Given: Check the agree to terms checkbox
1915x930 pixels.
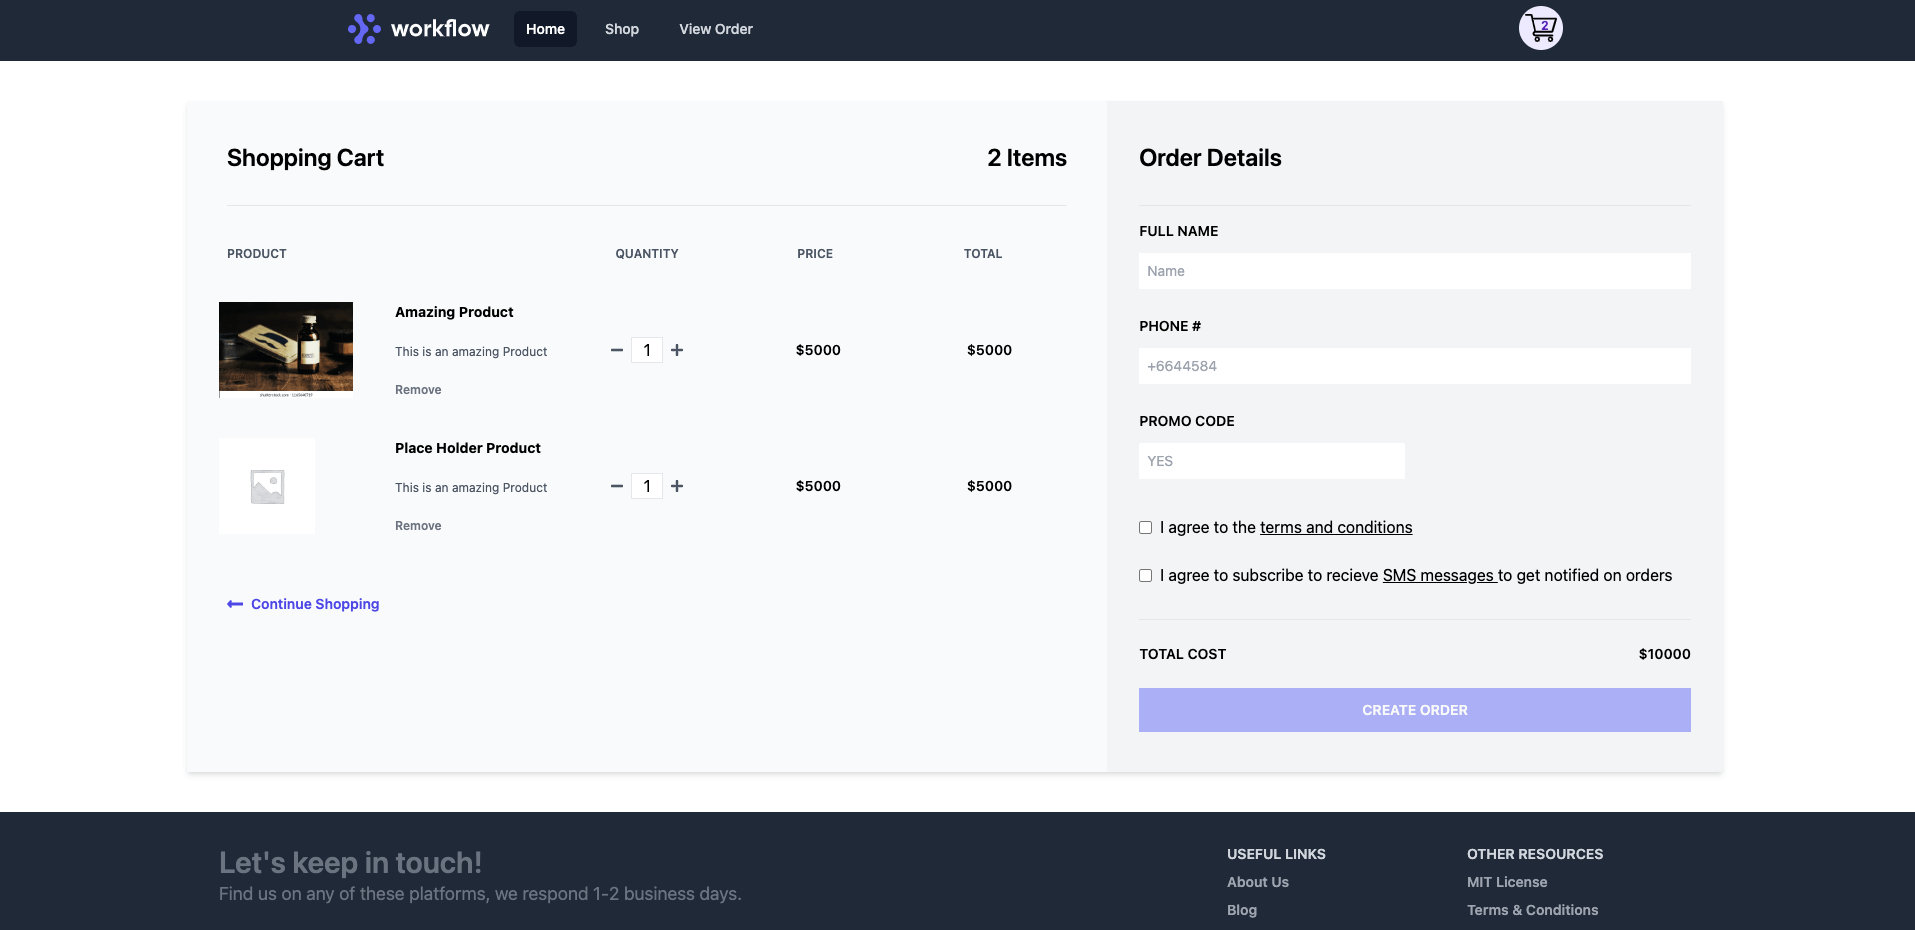Looking at the screenshot, I should point(1146,528).
